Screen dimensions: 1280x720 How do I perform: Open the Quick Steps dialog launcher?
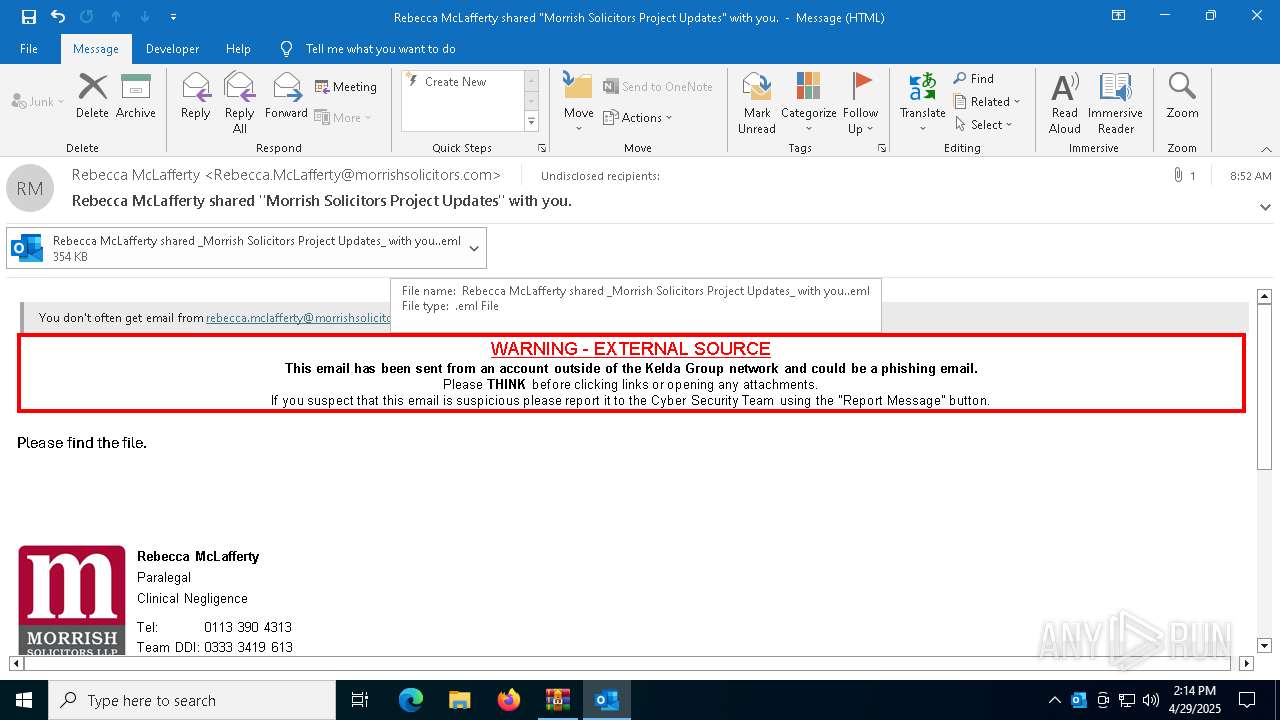coord(542,148)
